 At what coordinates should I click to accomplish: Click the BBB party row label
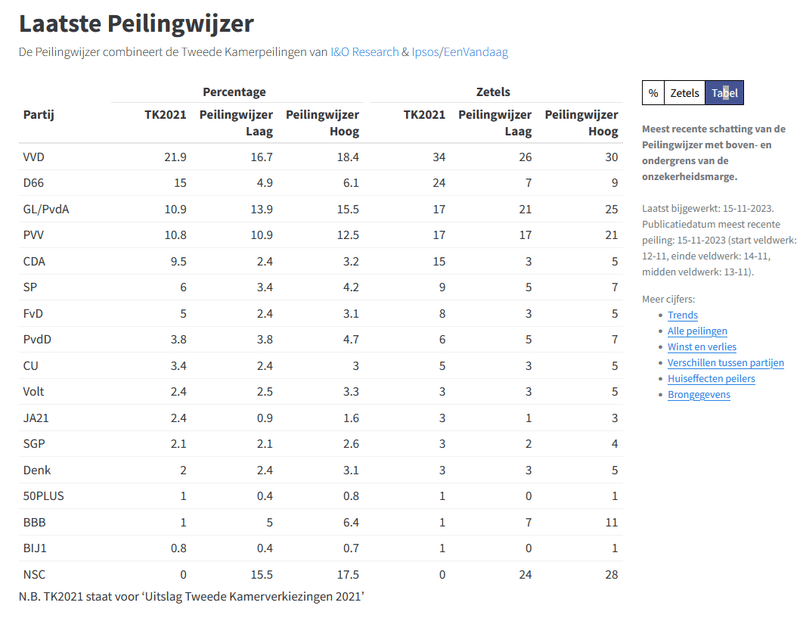(x=33, y=522)
